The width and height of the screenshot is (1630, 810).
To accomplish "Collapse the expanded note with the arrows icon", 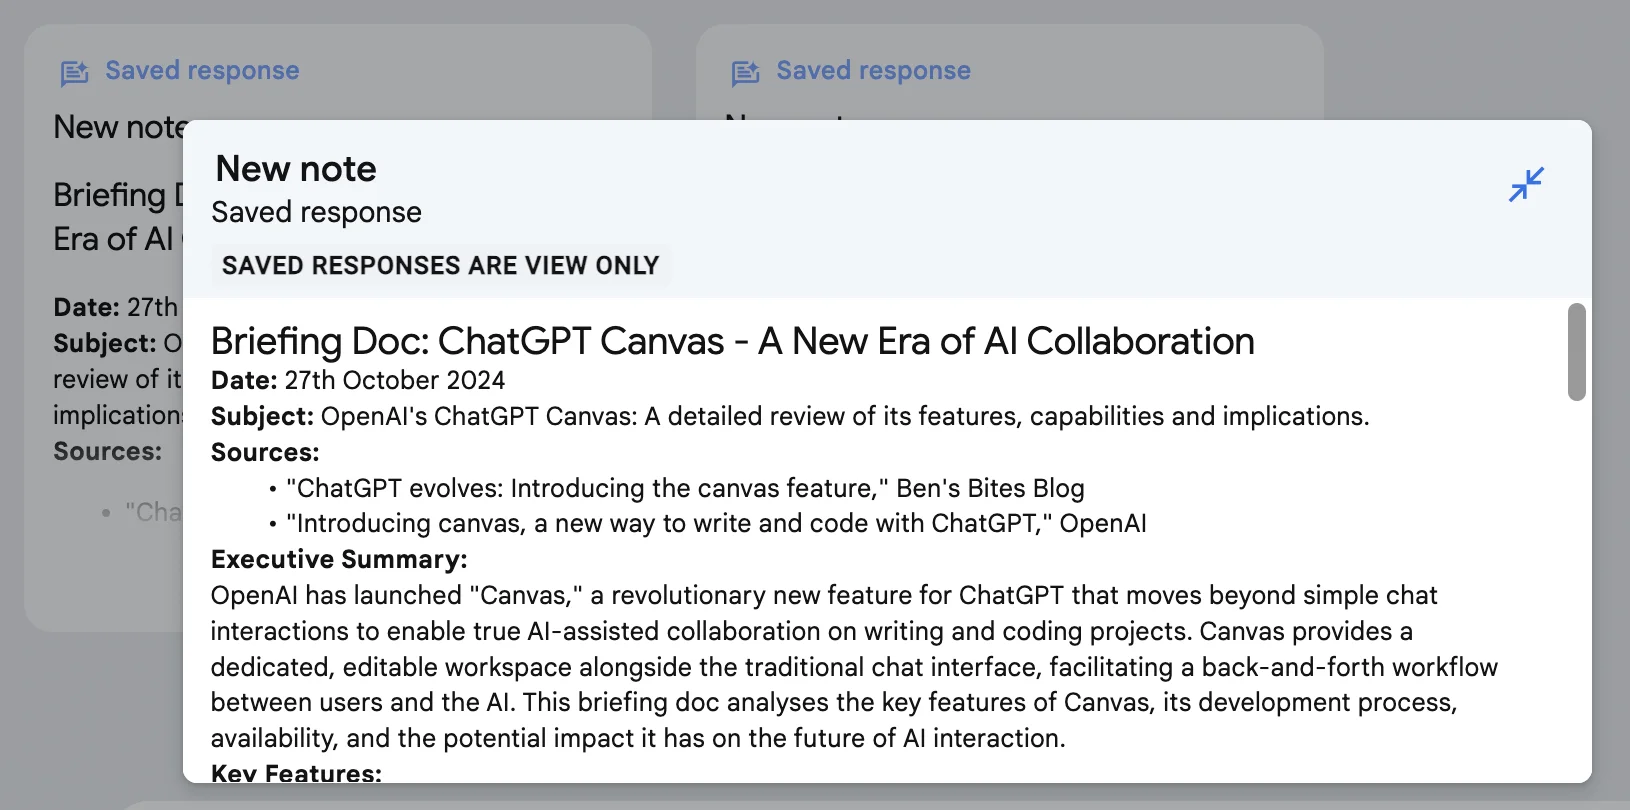I will [x=1526, y=185].
